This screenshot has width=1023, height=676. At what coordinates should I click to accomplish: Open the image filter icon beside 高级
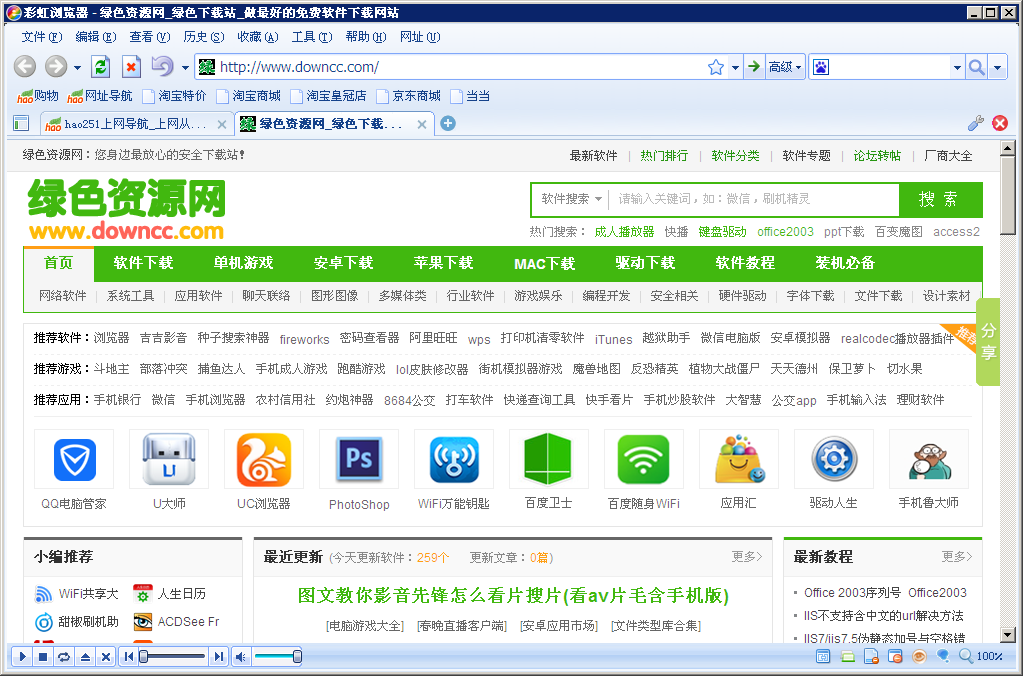821,66
